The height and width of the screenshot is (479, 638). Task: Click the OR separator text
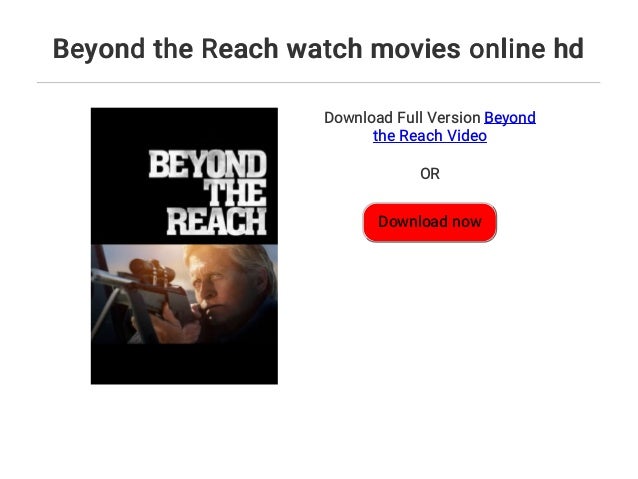[x=430, y=174]
